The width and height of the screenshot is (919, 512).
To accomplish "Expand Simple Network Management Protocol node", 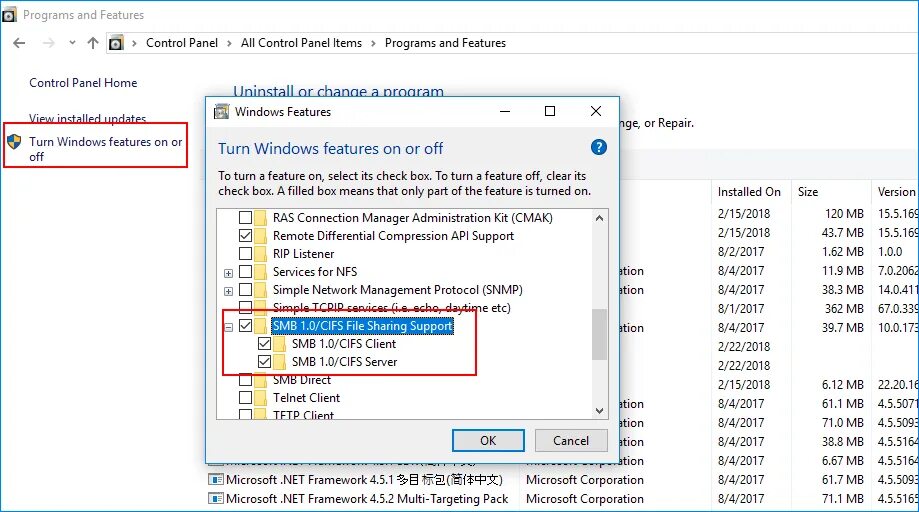I will pyautogui.click(x=229, y=291).
